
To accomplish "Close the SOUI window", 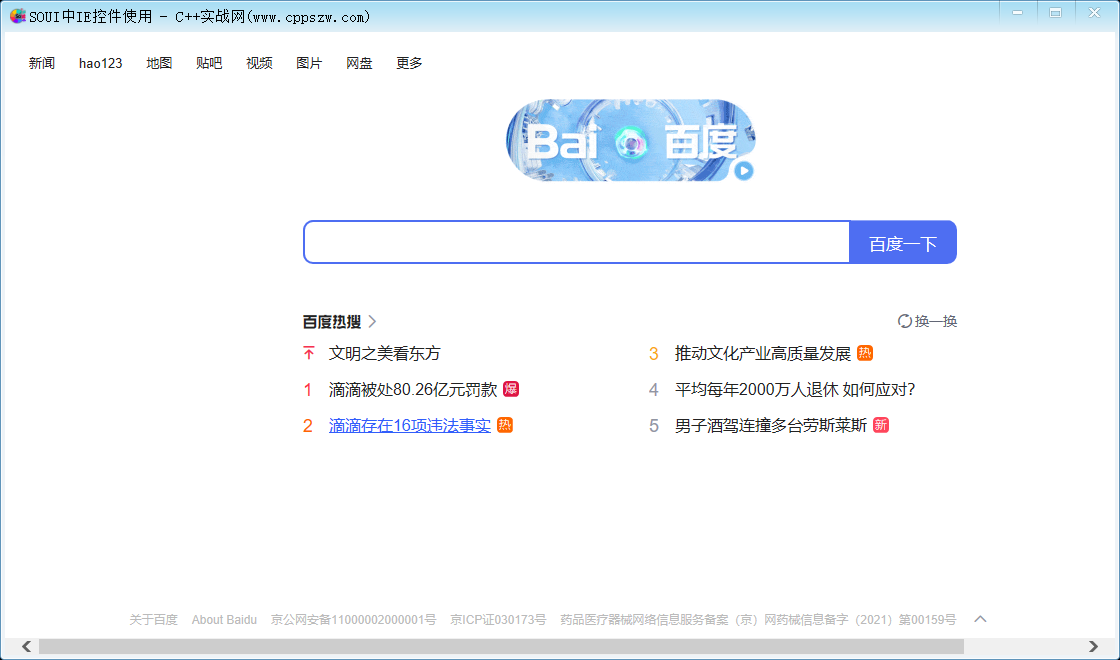I will pyautogui.click(x=1094, y=12).
